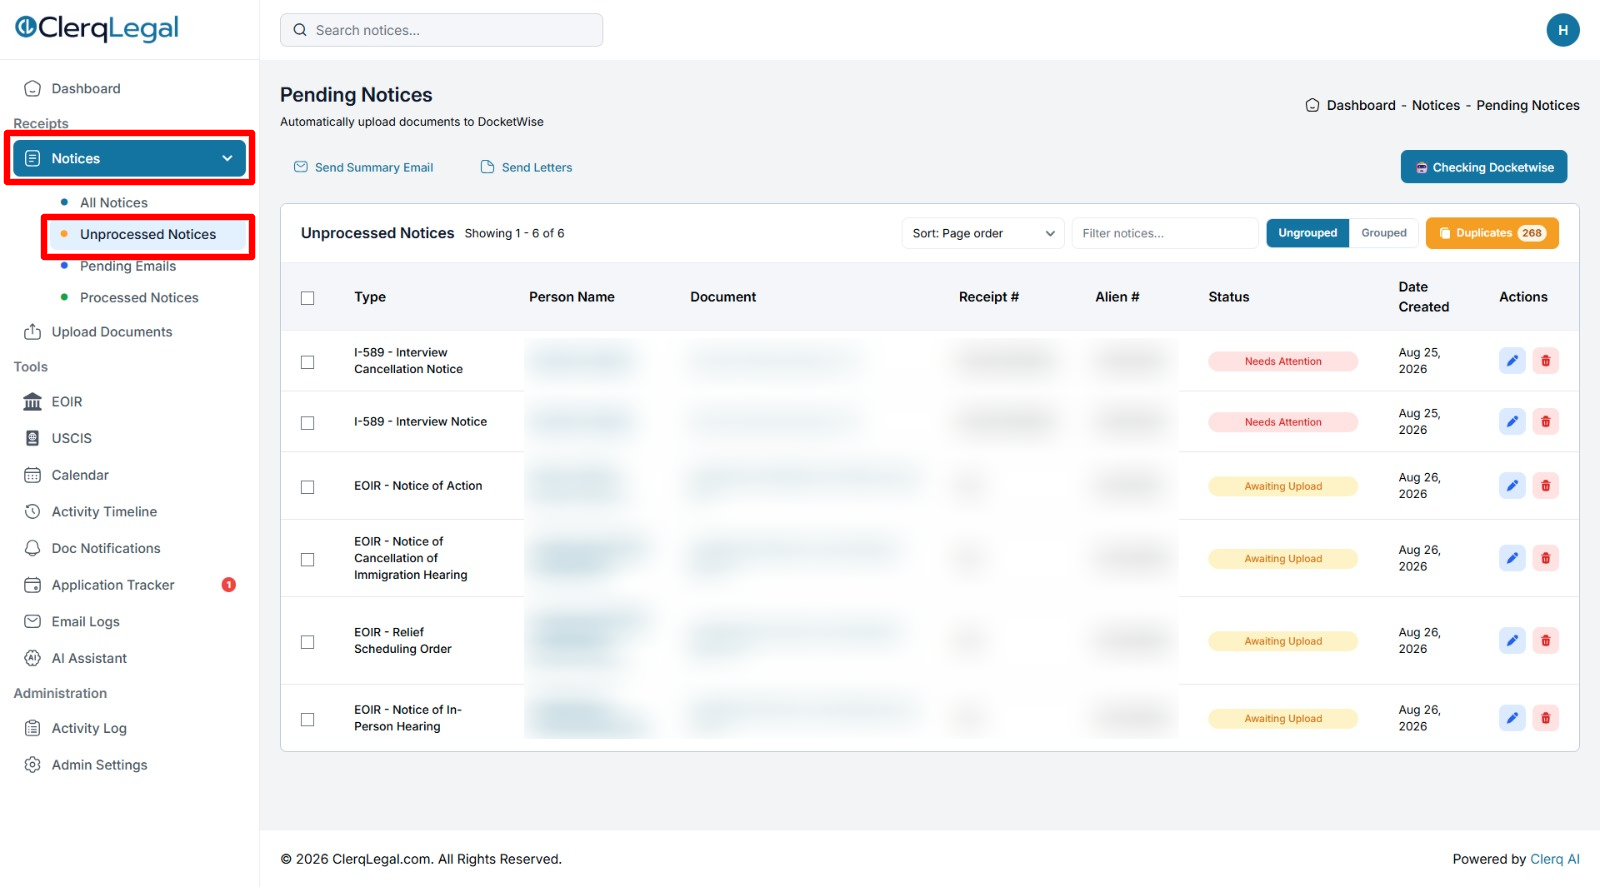Click the Email Logs envelope icon
This screenshot has width=1600, height=887.
[x=32, y=621]
